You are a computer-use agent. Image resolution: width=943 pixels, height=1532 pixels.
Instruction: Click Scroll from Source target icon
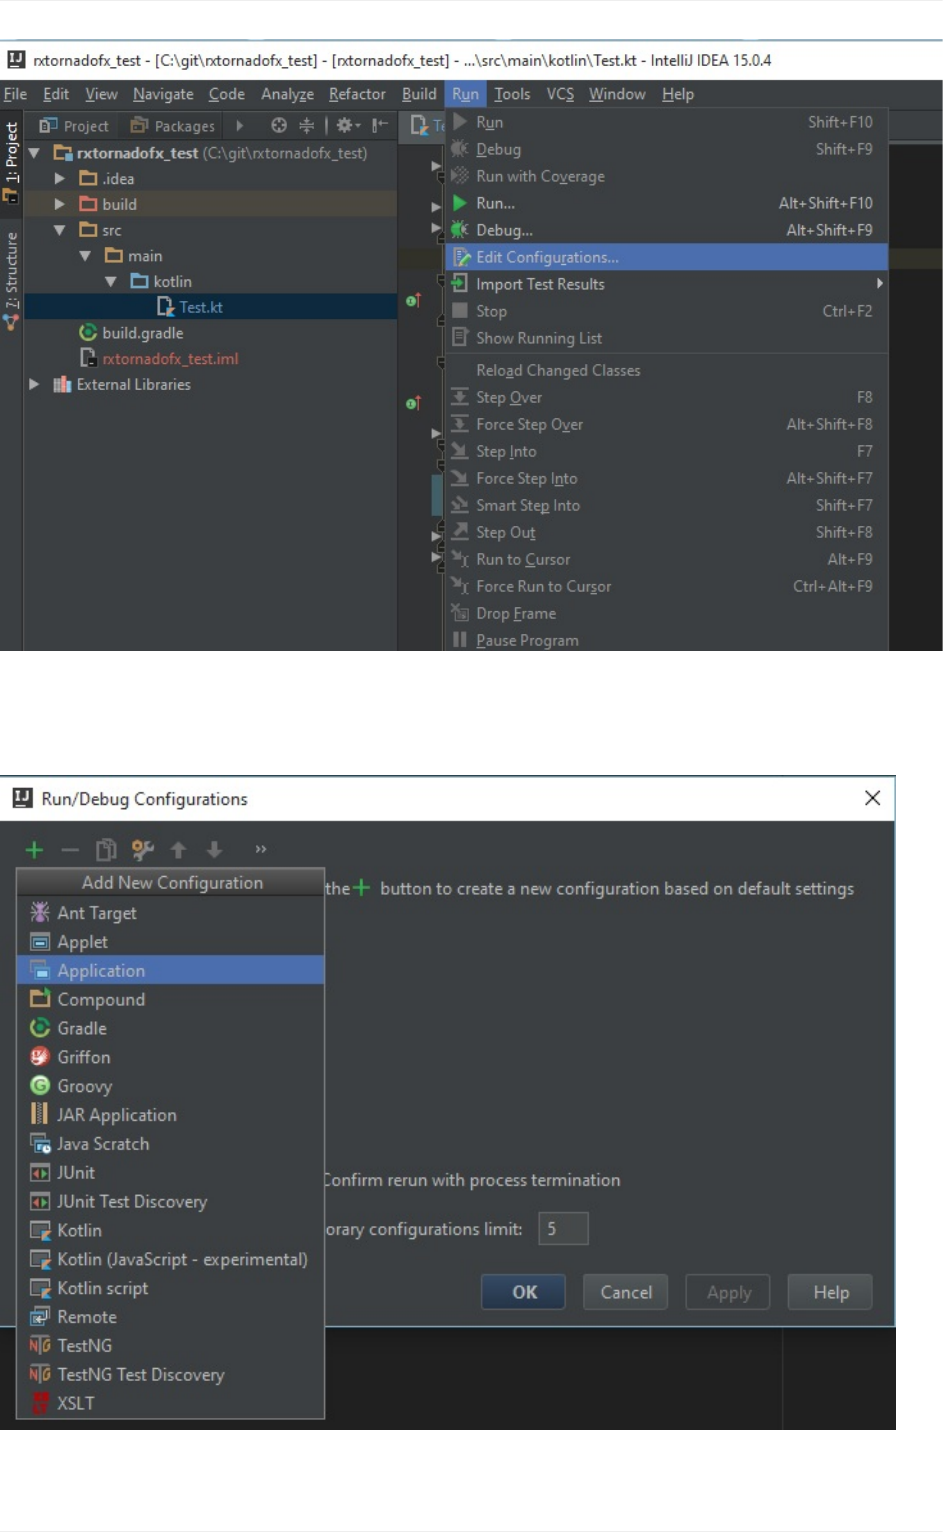point(279,125)
